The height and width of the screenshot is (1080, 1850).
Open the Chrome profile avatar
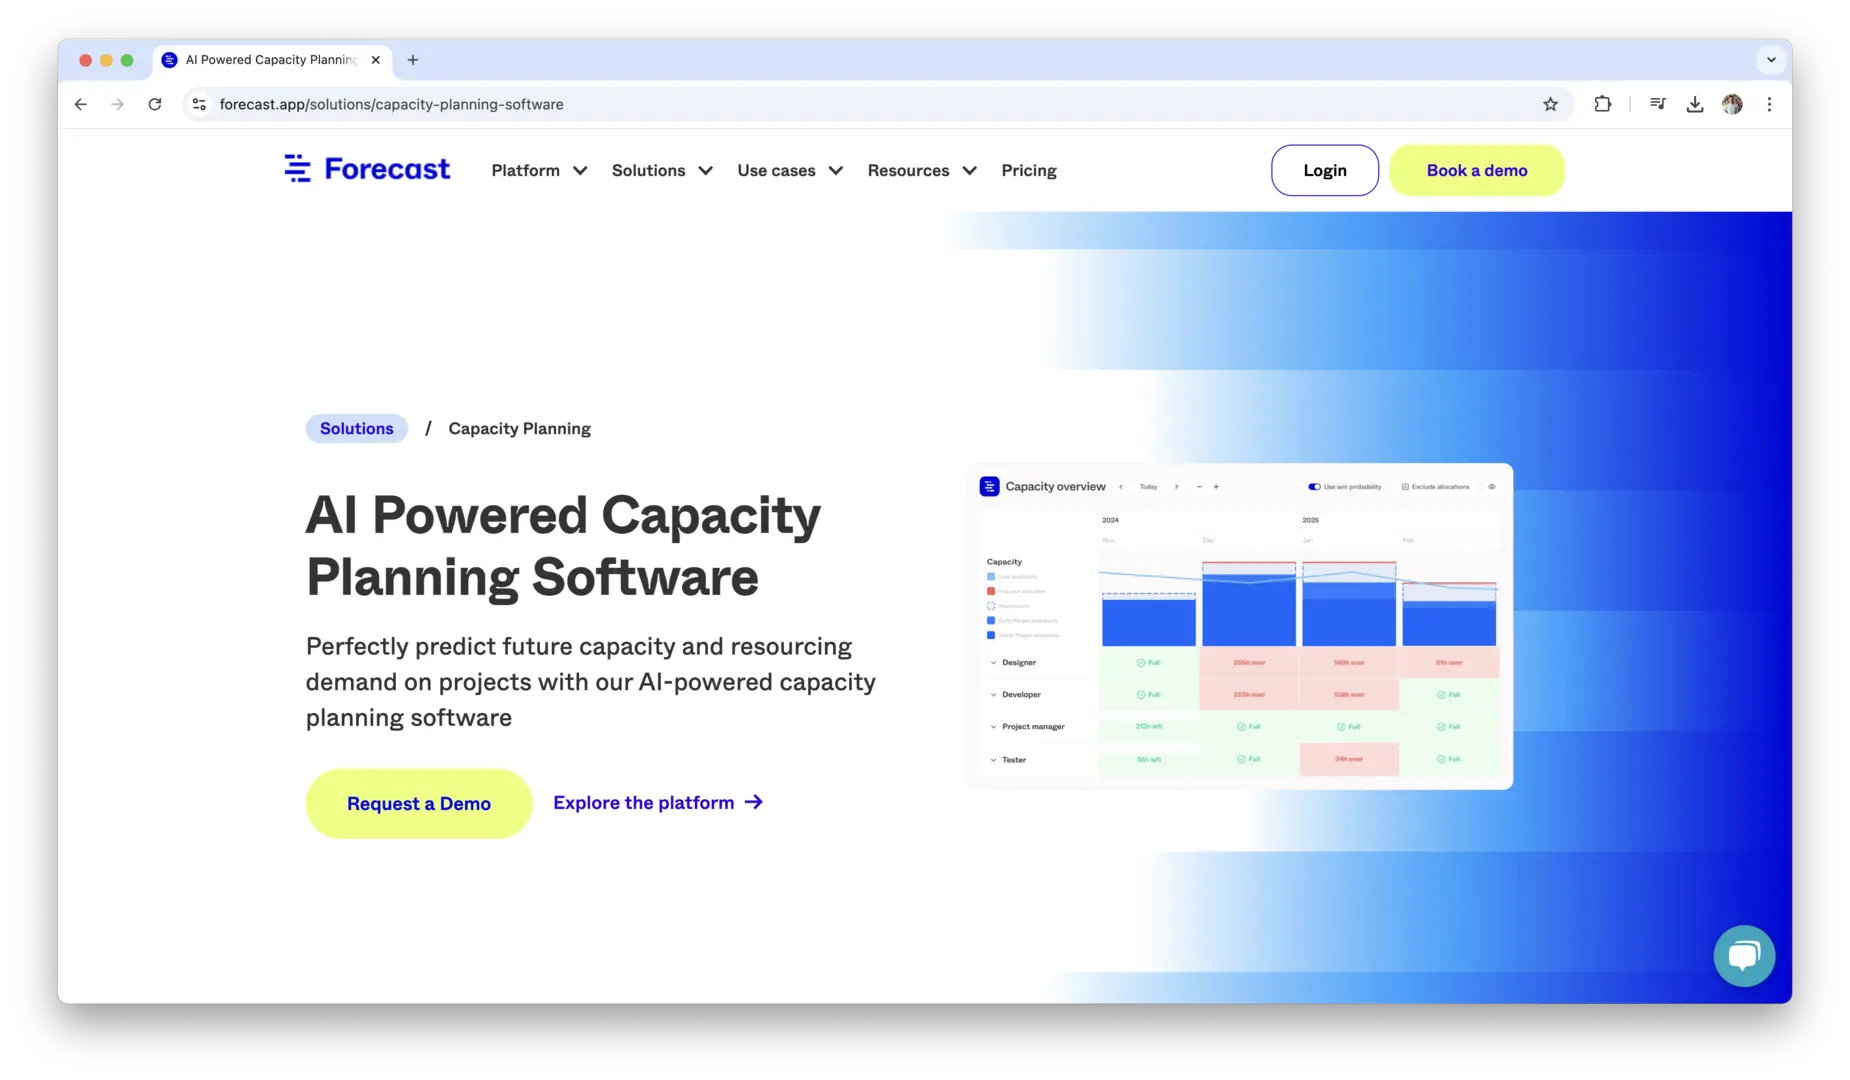(1732, 104)
